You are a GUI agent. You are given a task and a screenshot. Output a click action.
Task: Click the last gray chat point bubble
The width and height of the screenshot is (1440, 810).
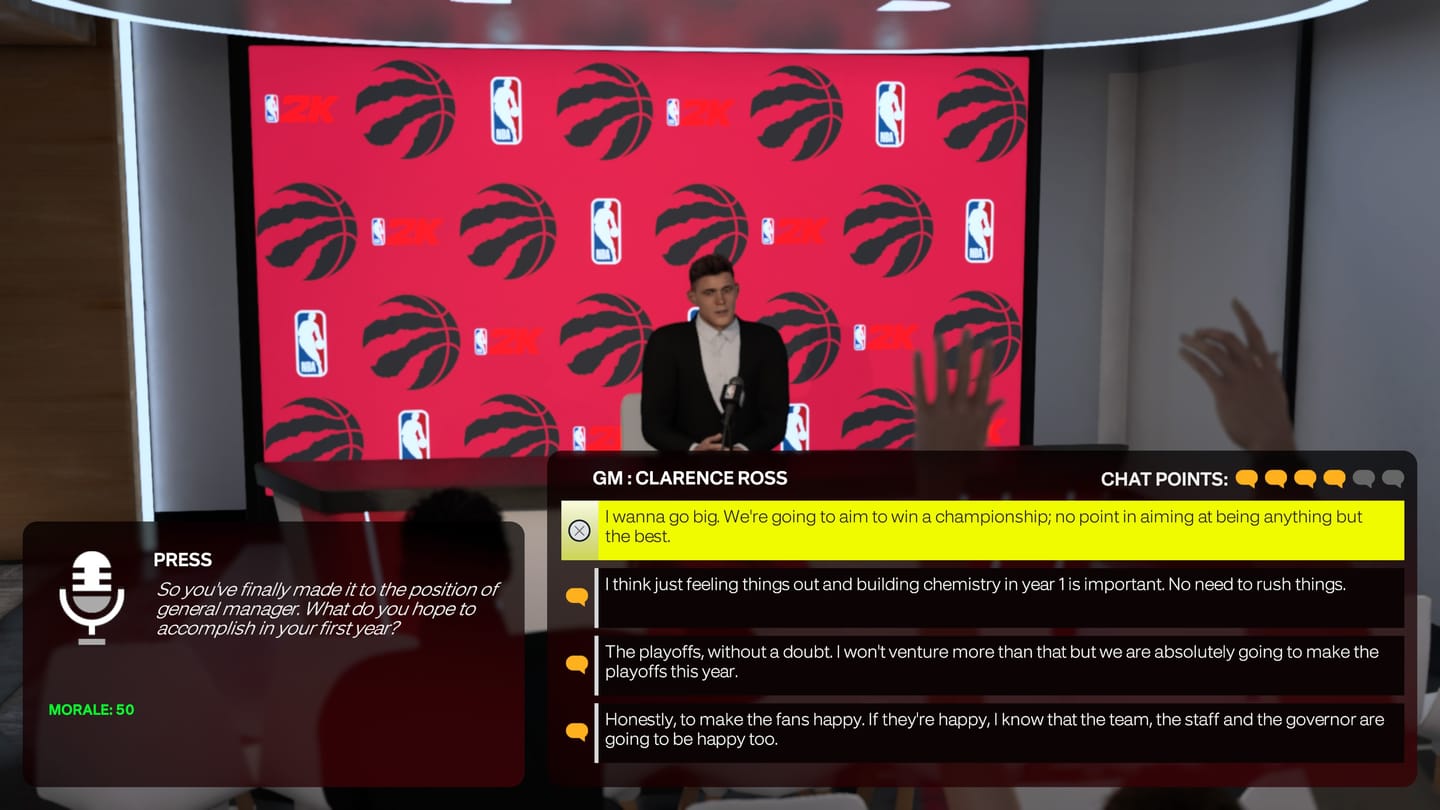[x=1393, y=479]
